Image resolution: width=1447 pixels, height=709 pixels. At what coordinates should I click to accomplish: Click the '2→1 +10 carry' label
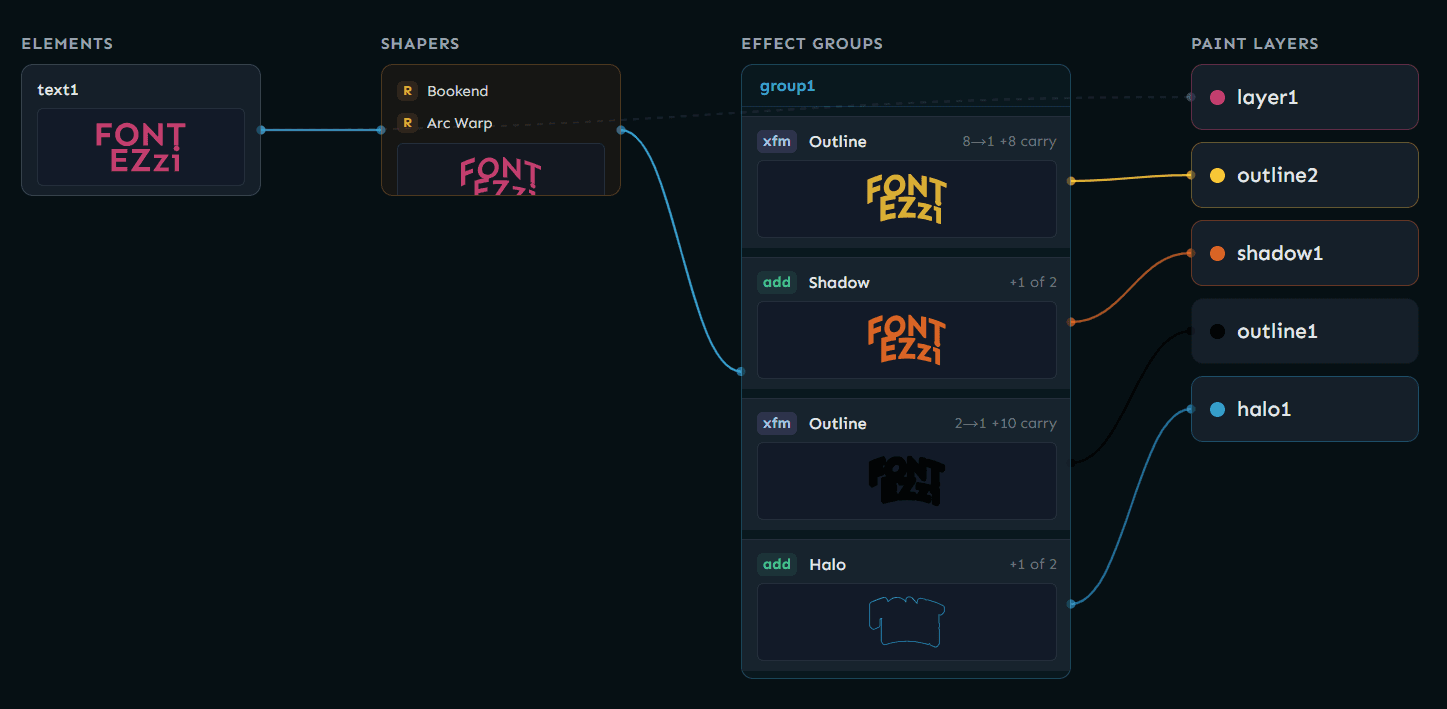pos(1005,424)
